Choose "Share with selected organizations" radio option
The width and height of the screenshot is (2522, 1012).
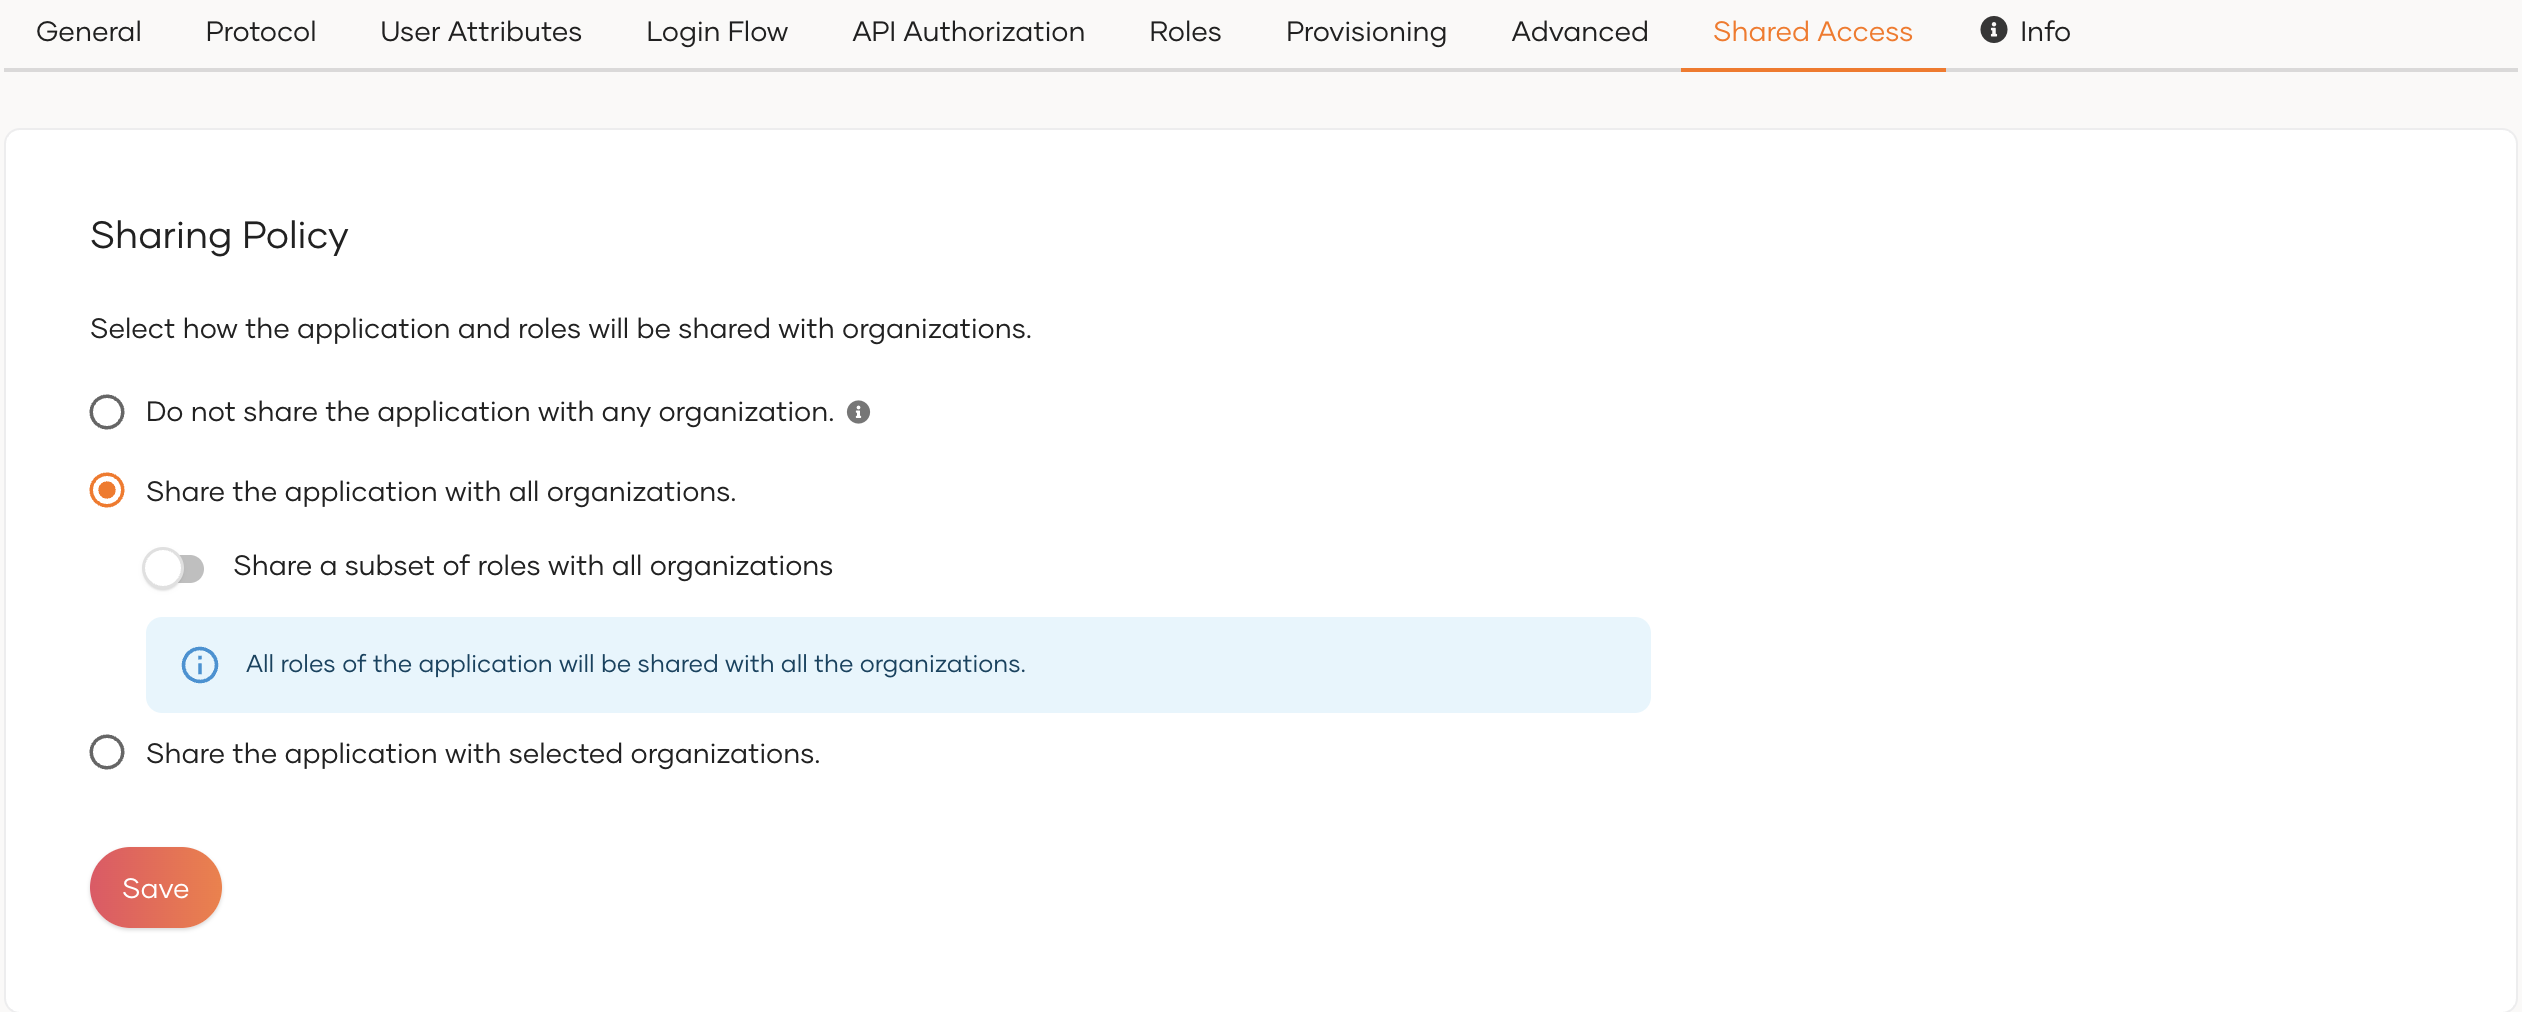[107, 753]
